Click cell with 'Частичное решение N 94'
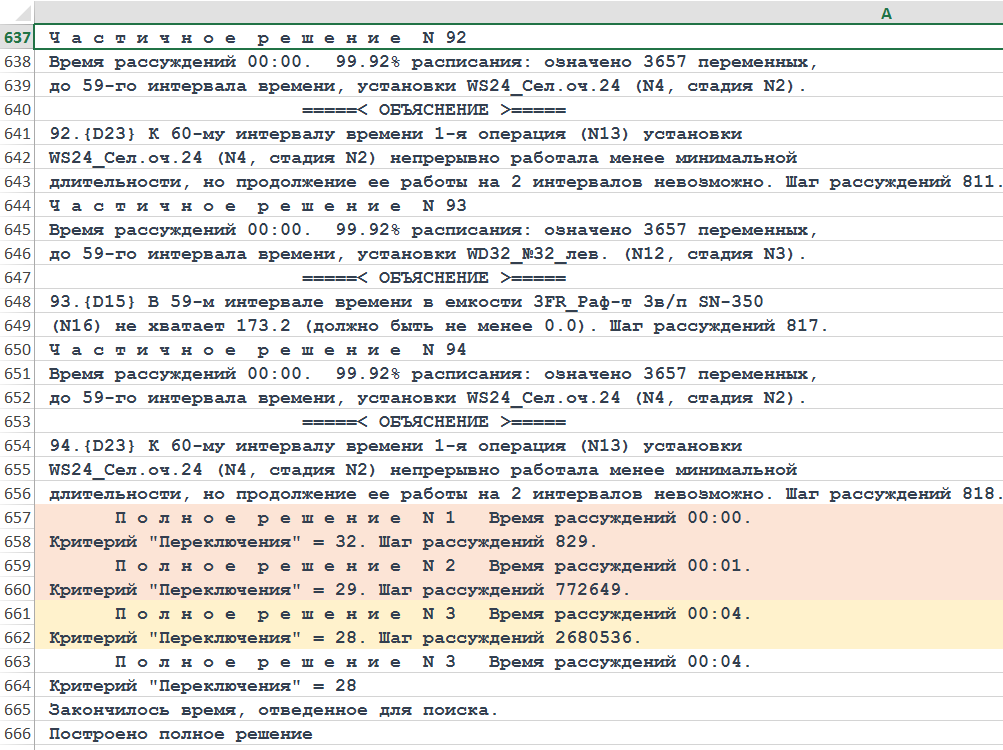The image size is (1003, 750). (258, 350)
